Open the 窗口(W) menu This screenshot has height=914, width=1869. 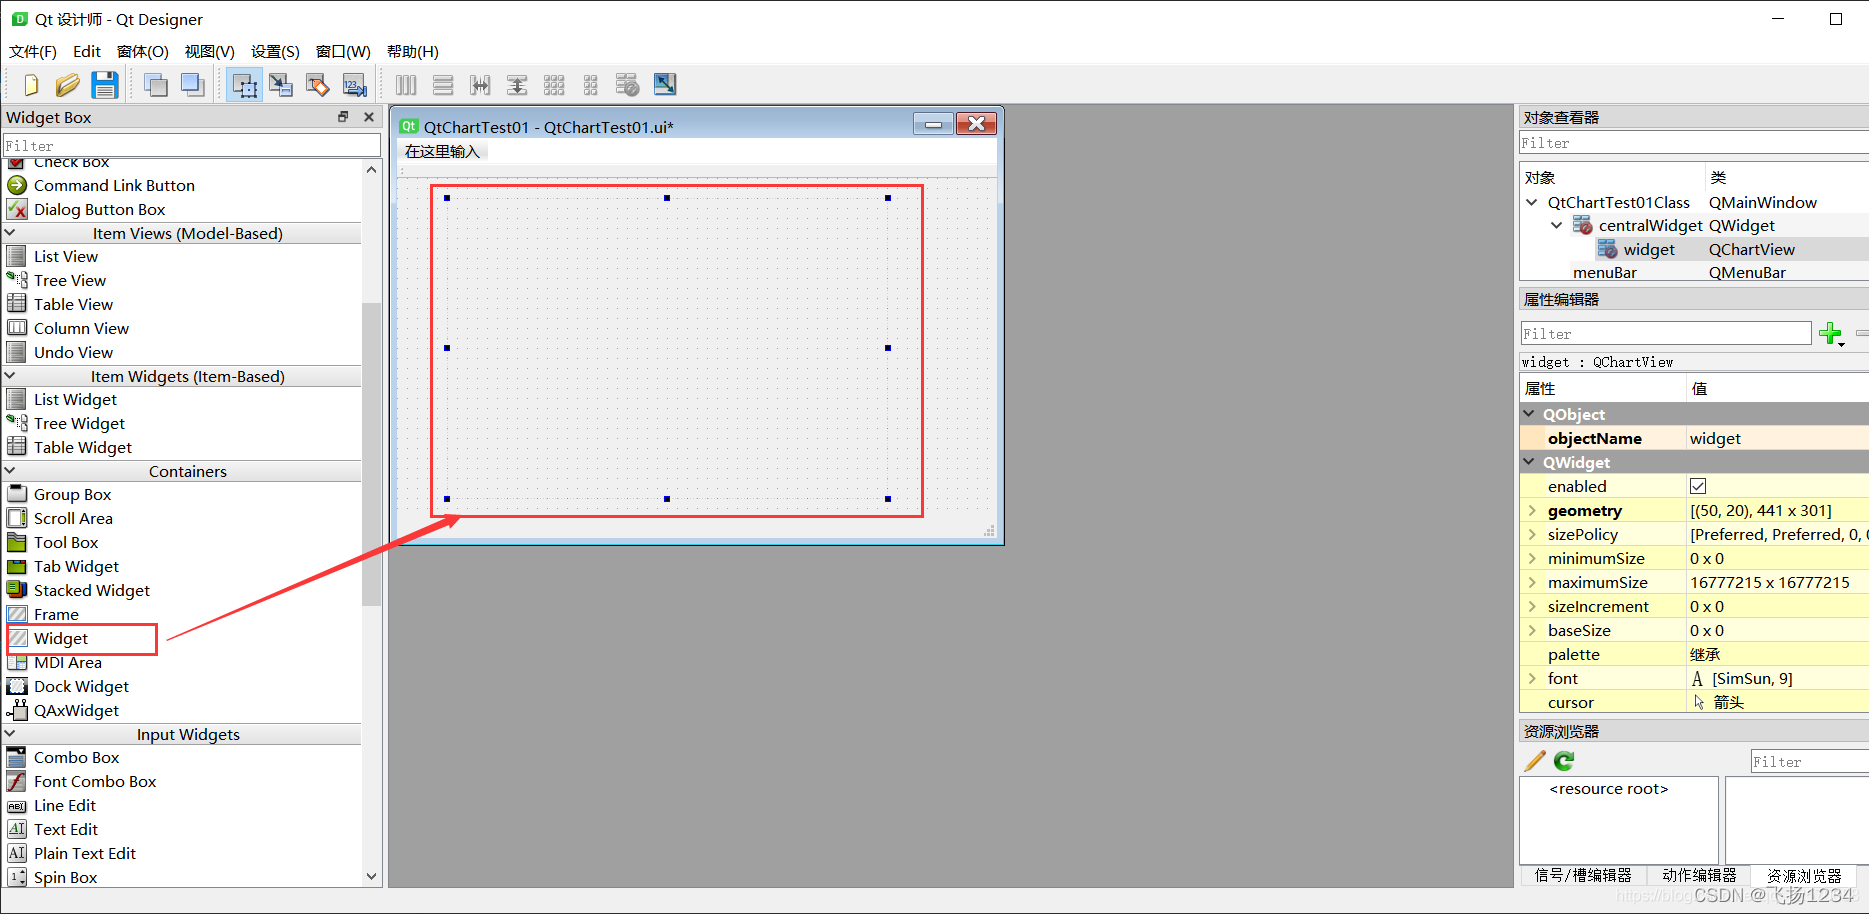[342, 51]
